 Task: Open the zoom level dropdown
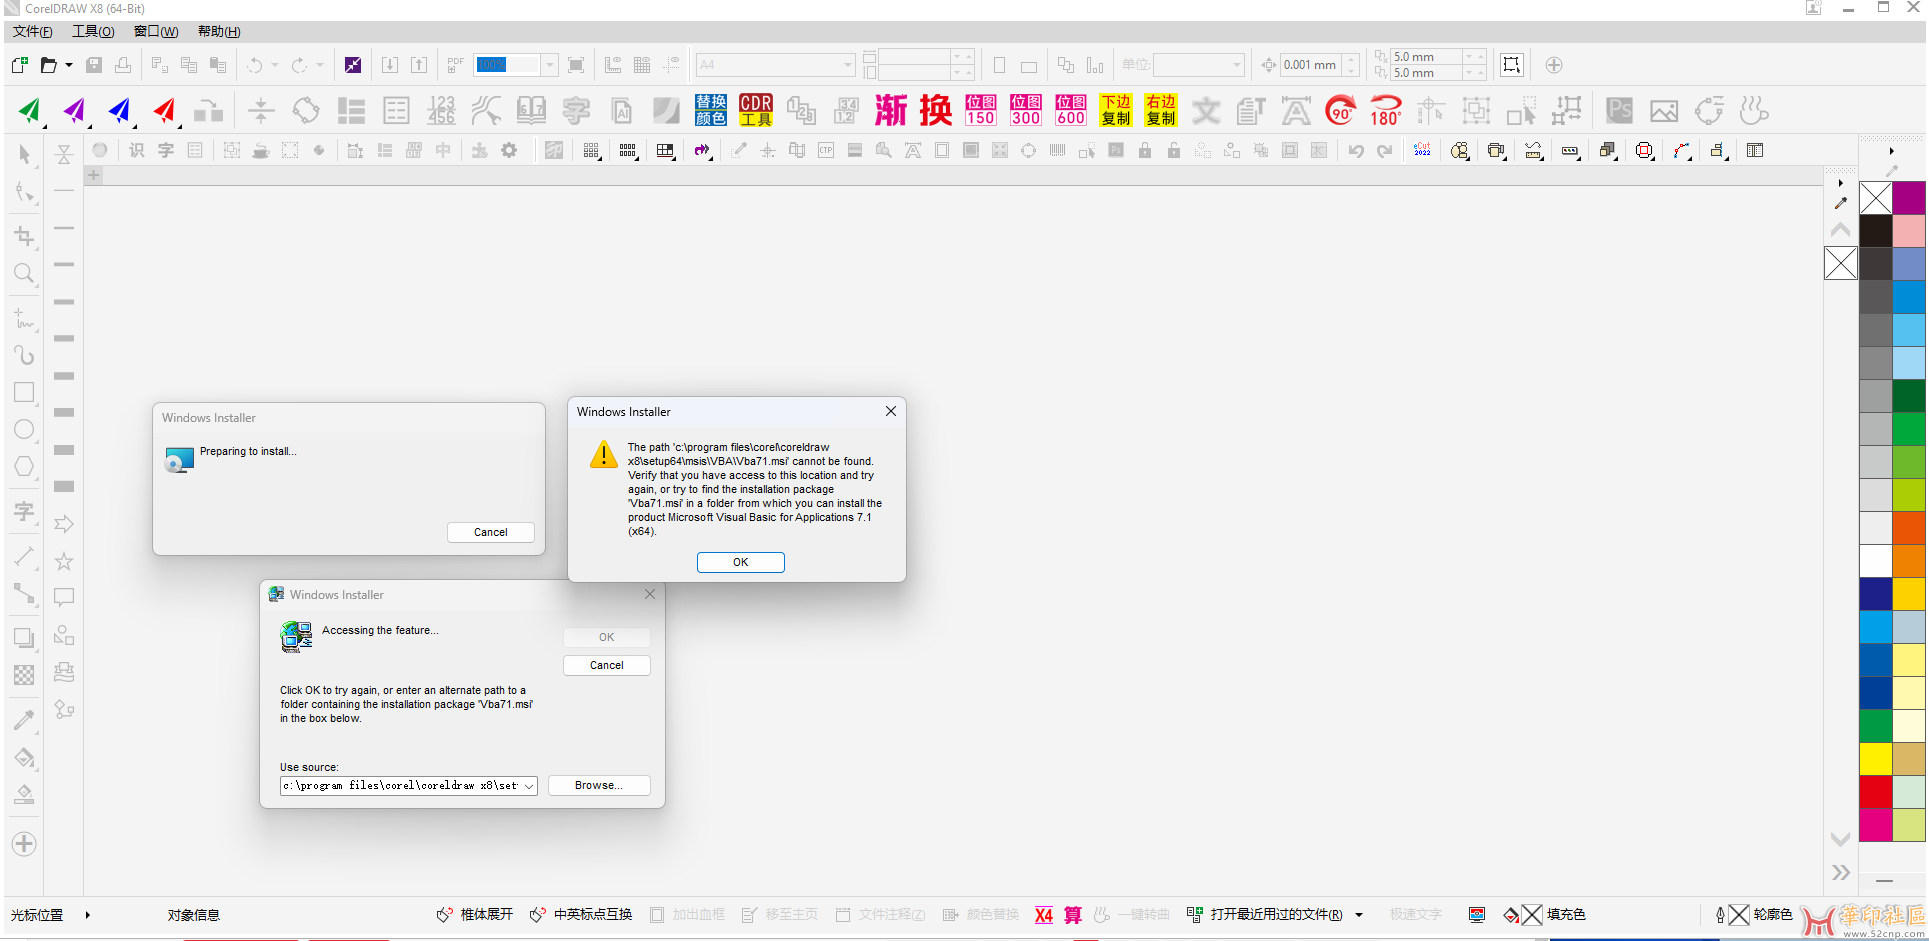pyautogui.click(x=550, y=65)
